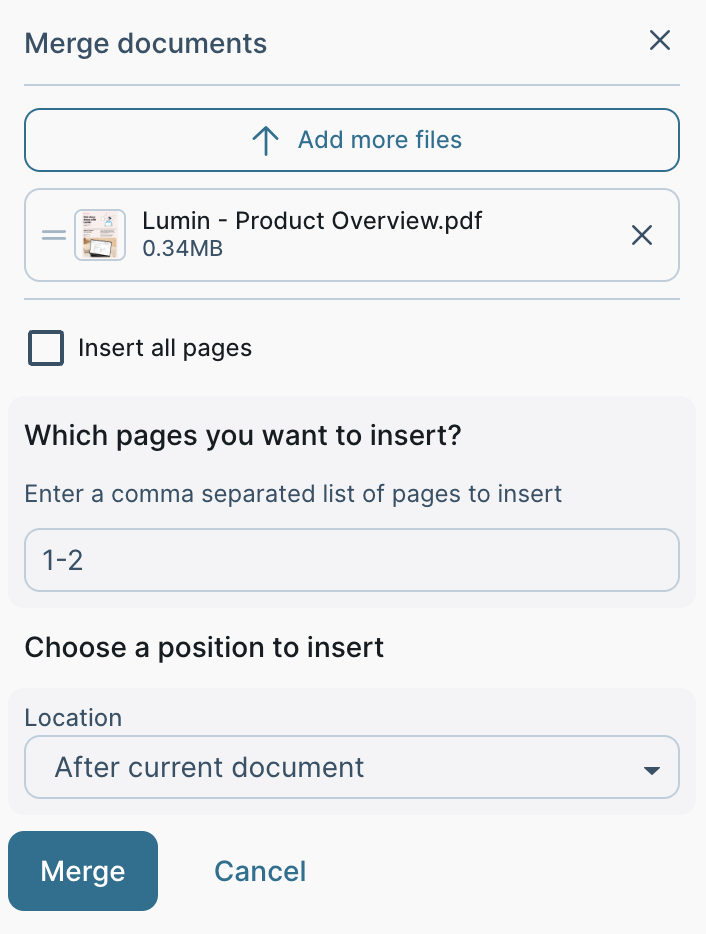Click the Merge documents dialog title
Screen dimensions: 706x934
click(145, 43)
